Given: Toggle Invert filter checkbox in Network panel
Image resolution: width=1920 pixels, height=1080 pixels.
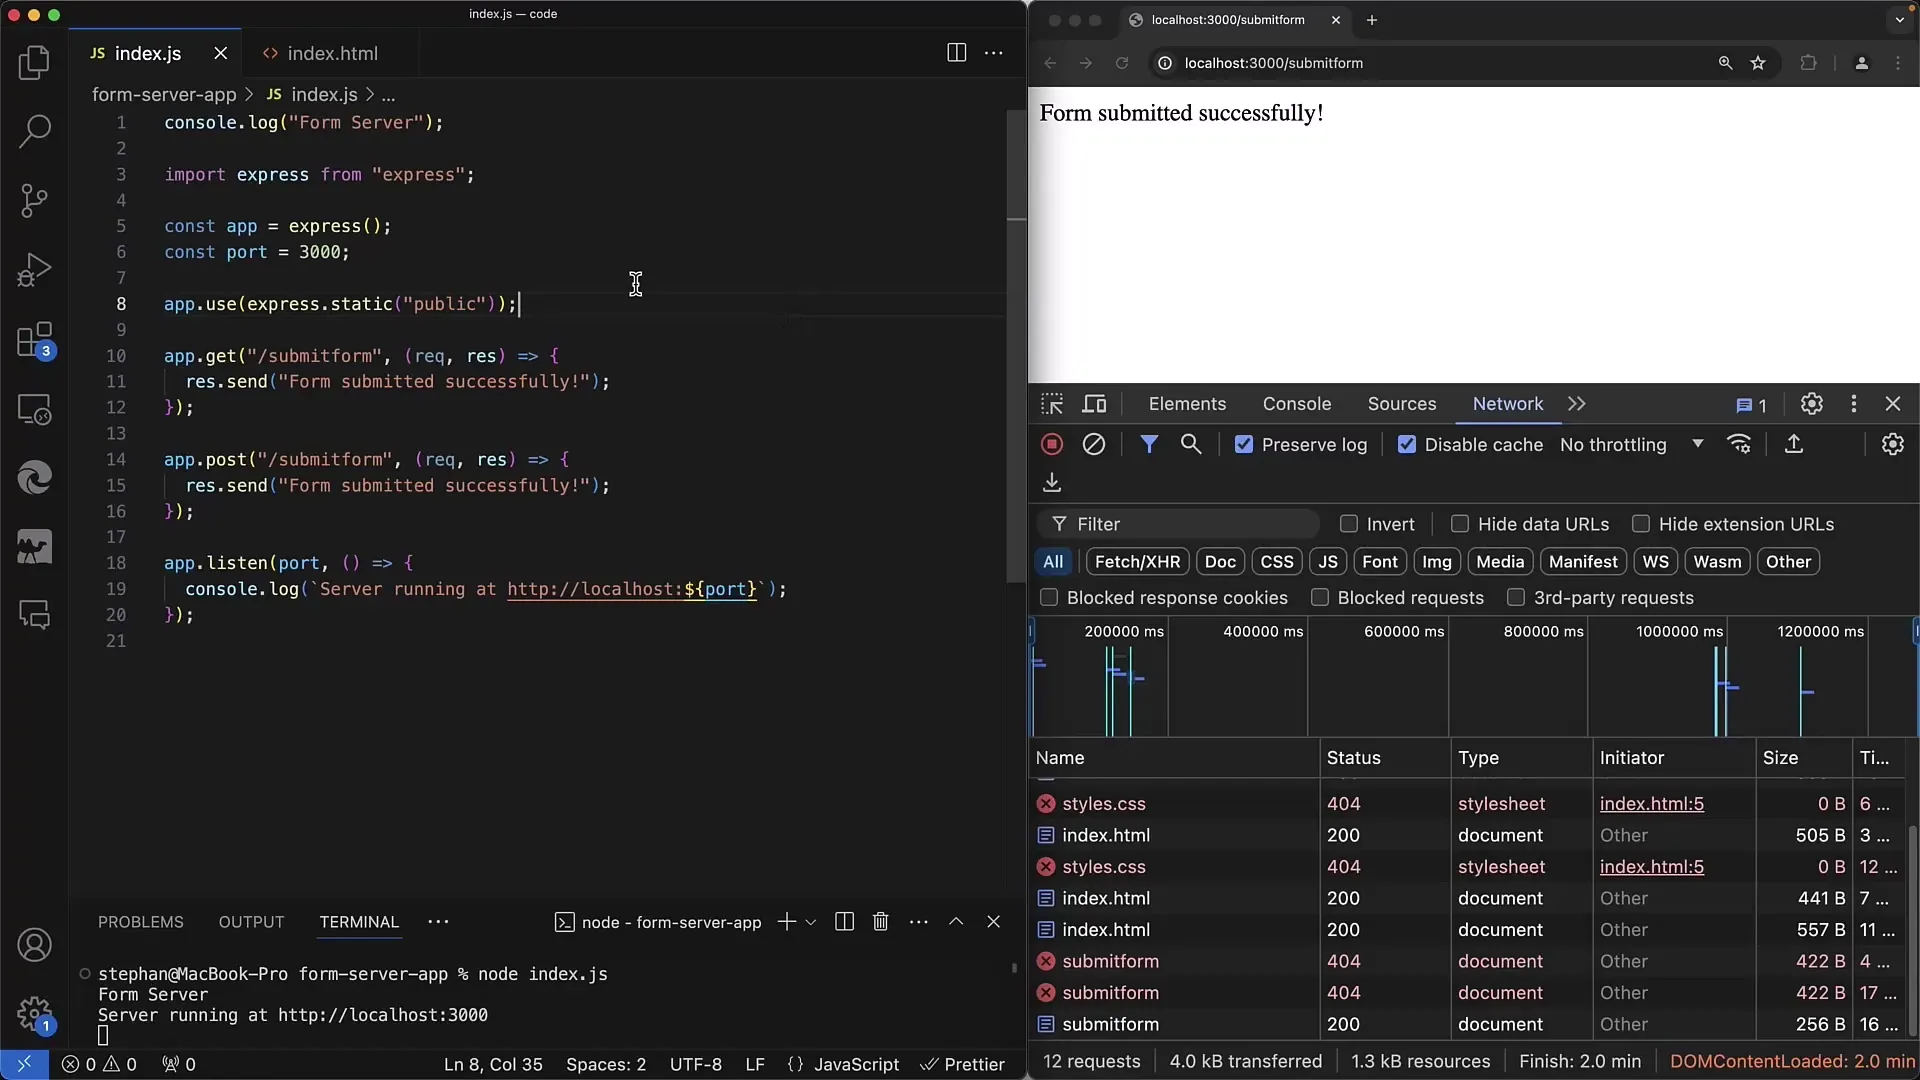Looking at the screenshot, I should point(1348,524).
